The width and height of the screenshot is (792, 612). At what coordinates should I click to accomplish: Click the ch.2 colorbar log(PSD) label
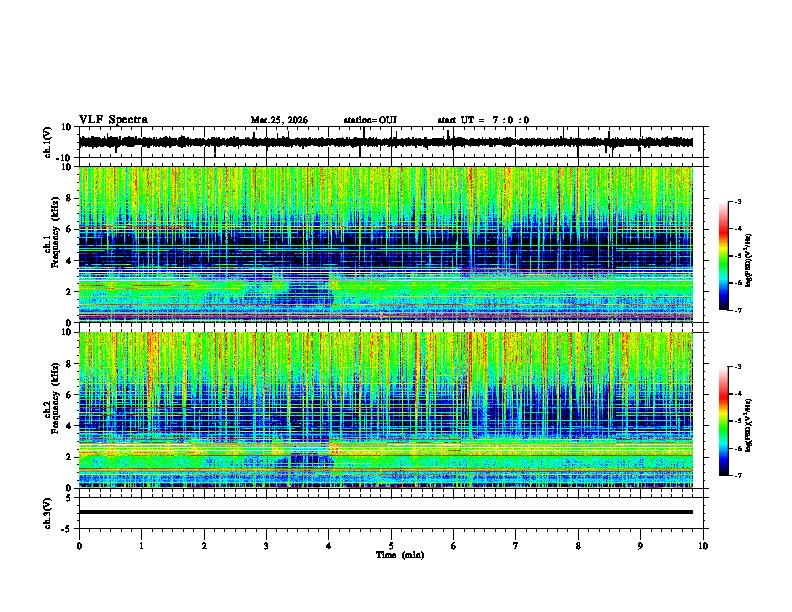tap(748, 425)
